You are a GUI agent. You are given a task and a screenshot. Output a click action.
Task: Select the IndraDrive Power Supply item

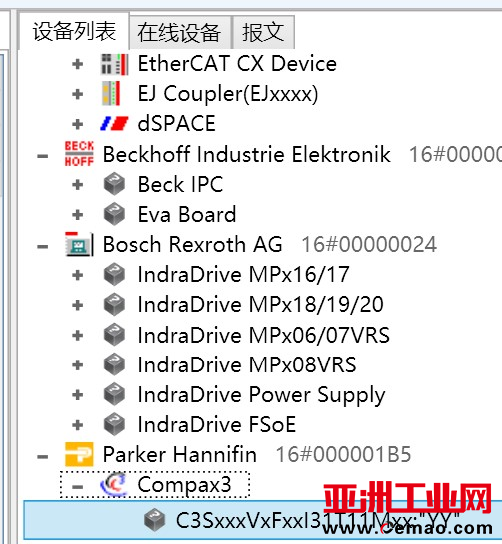point(262,395)
